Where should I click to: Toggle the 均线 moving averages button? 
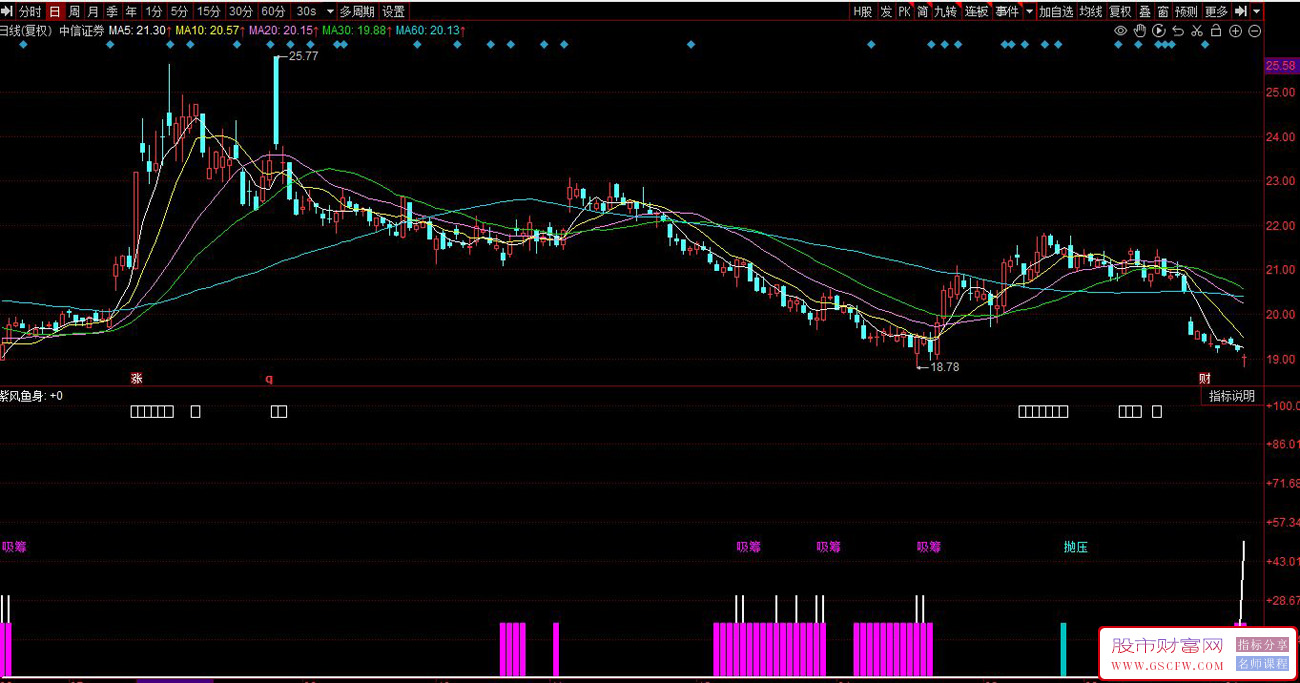pos(1090,11)
